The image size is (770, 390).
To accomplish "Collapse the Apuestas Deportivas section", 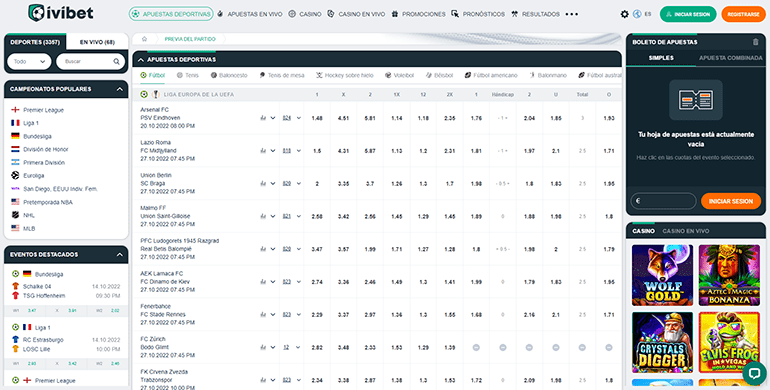I will point(141,60).
